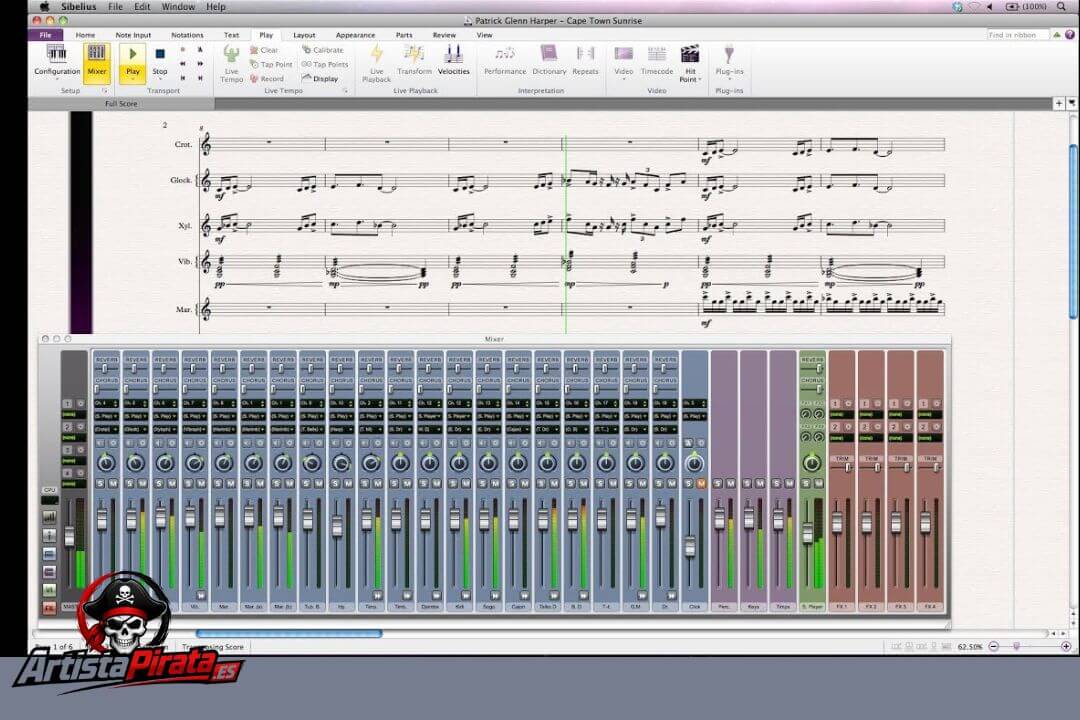The height and width of the screenshot is (720, 1080).
Task: Select the Tap Point option
Action: 271,65
